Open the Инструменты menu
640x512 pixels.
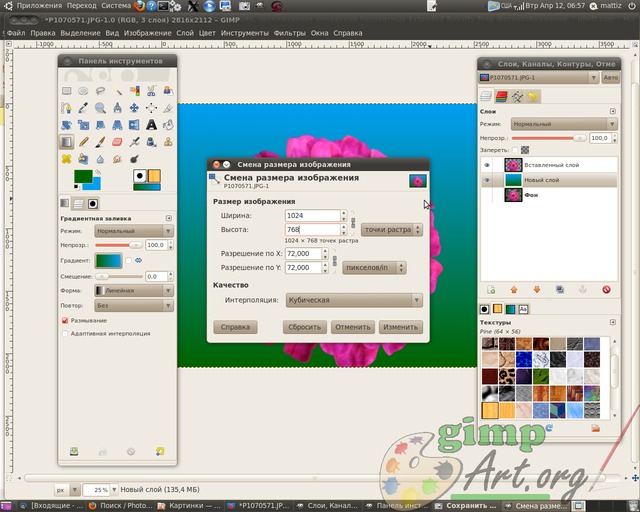(x=245, y=33)
